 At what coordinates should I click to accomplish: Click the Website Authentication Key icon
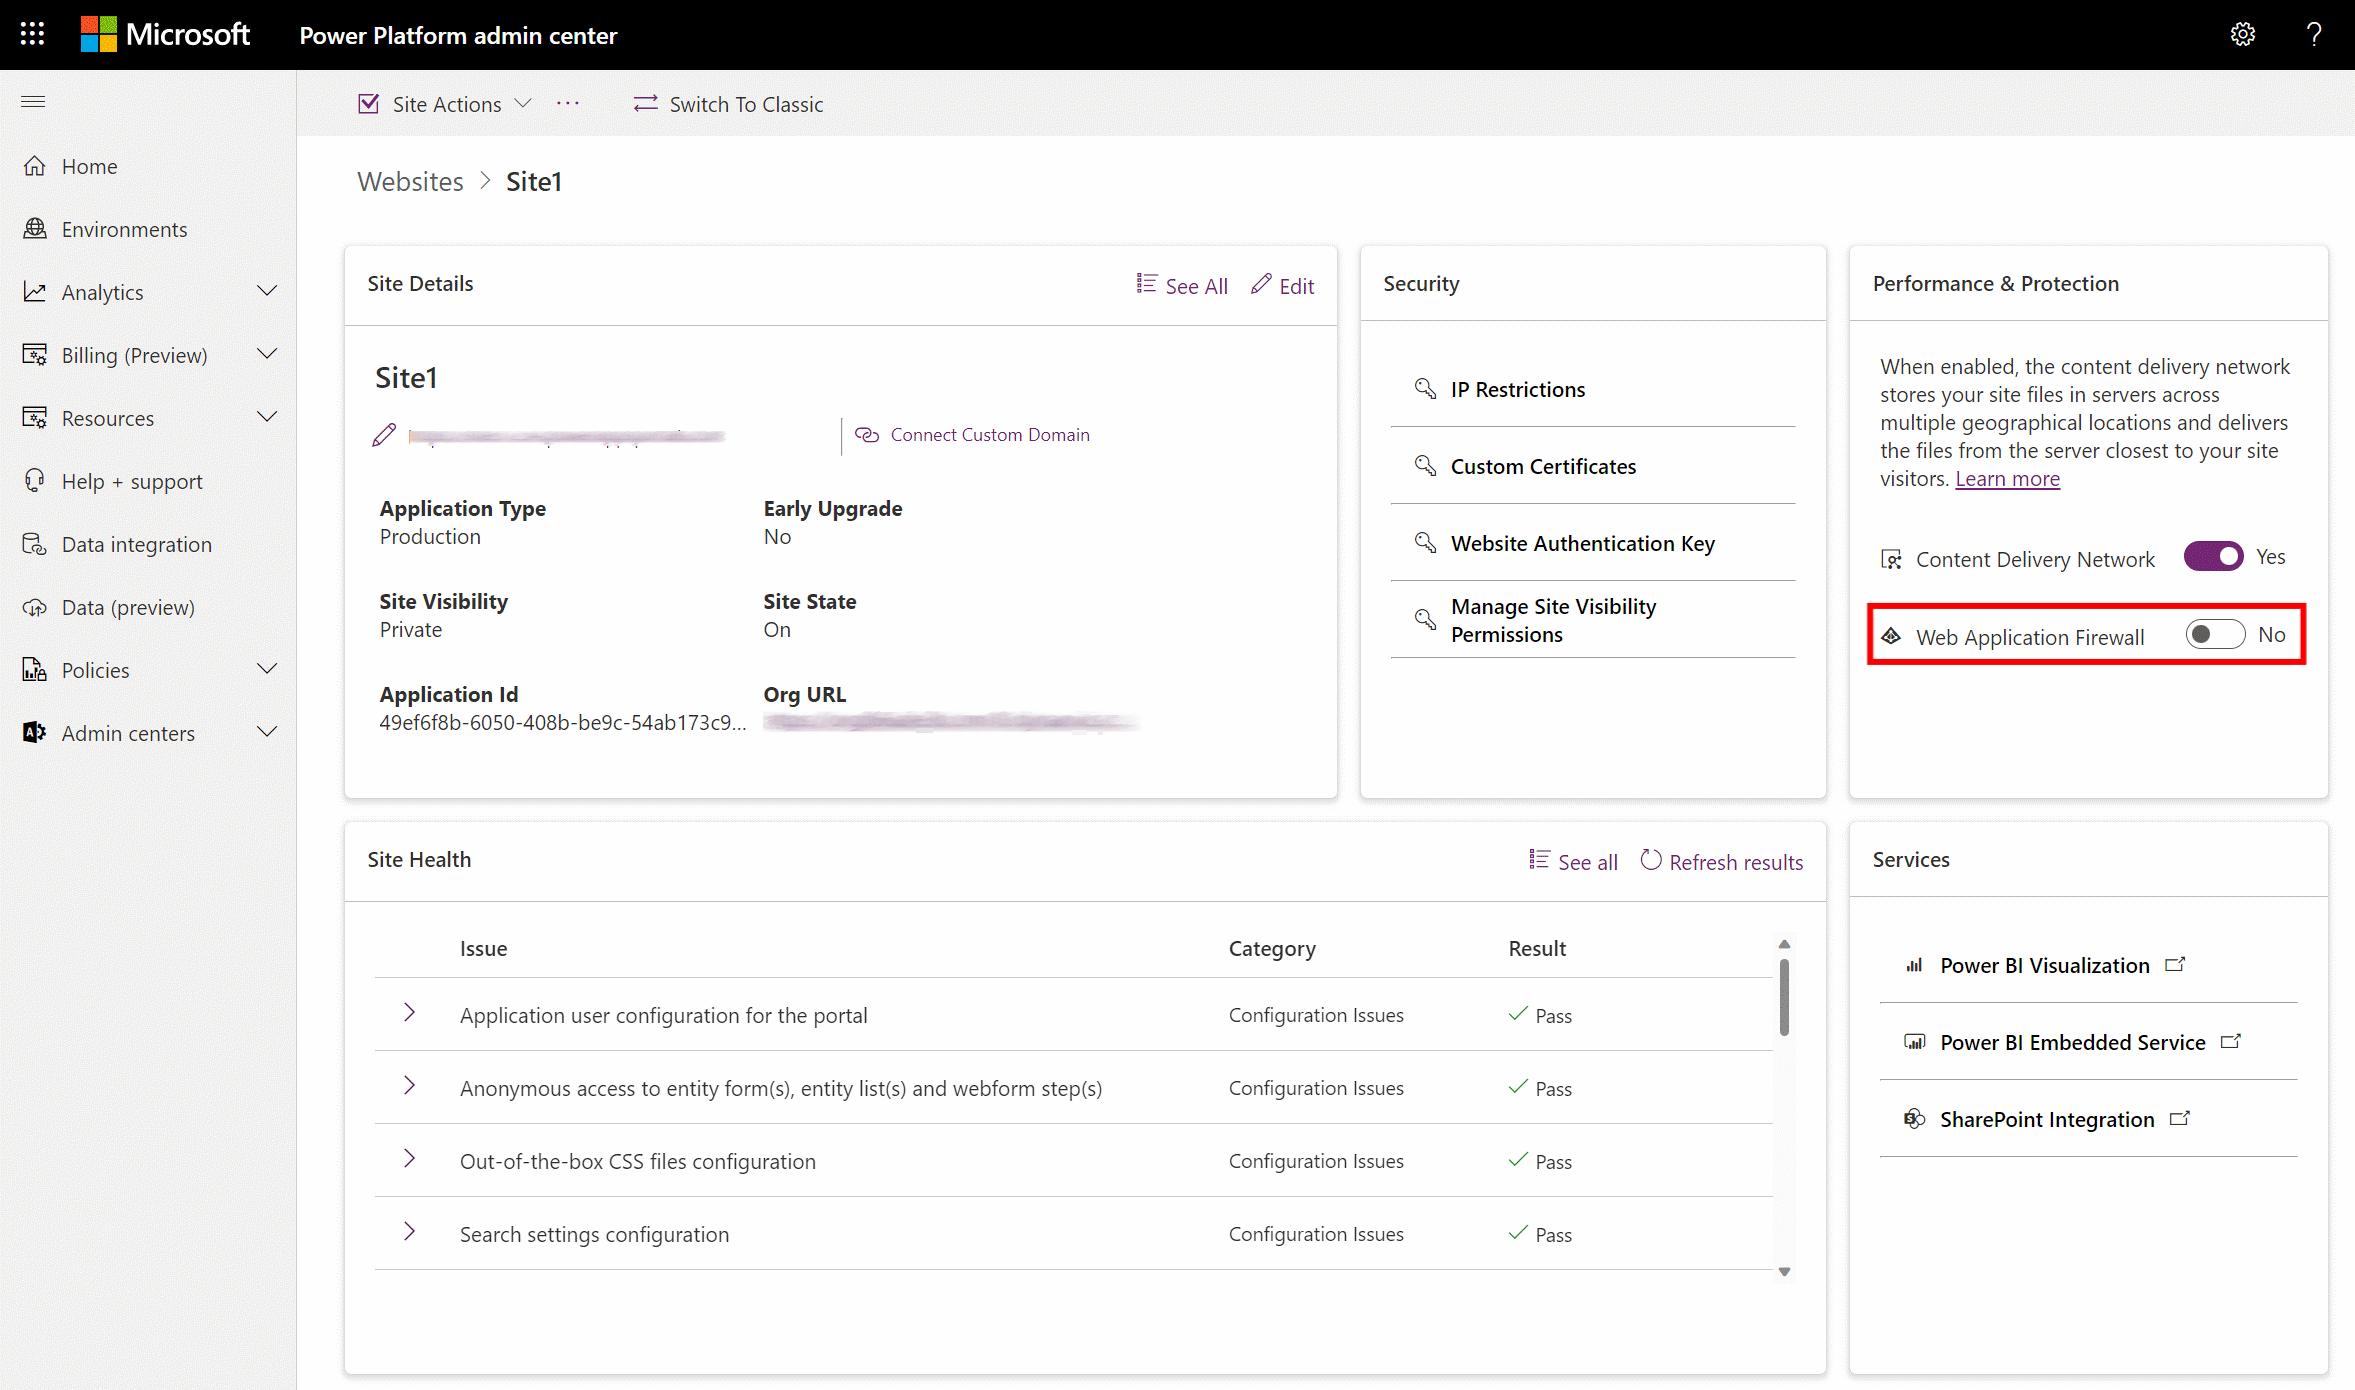coord(1424,541)
